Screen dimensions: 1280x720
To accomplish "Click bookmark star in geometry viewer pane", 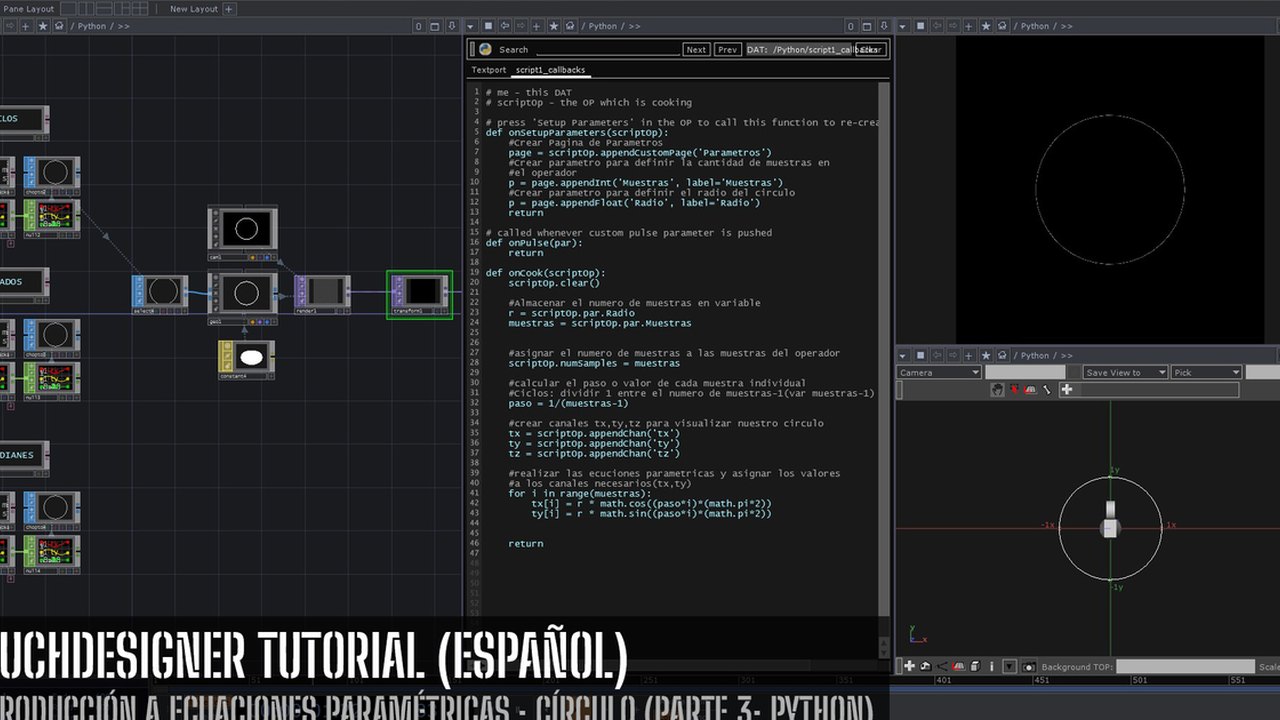I will 986,356.
